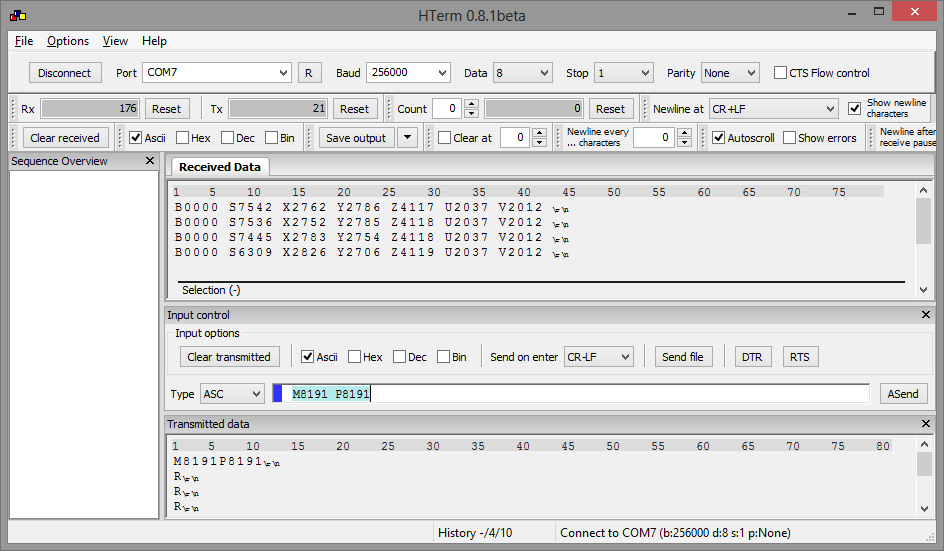Close the Transmitted data panel
The width and height of the screenshot is (944, 551).
coord(925,424)
